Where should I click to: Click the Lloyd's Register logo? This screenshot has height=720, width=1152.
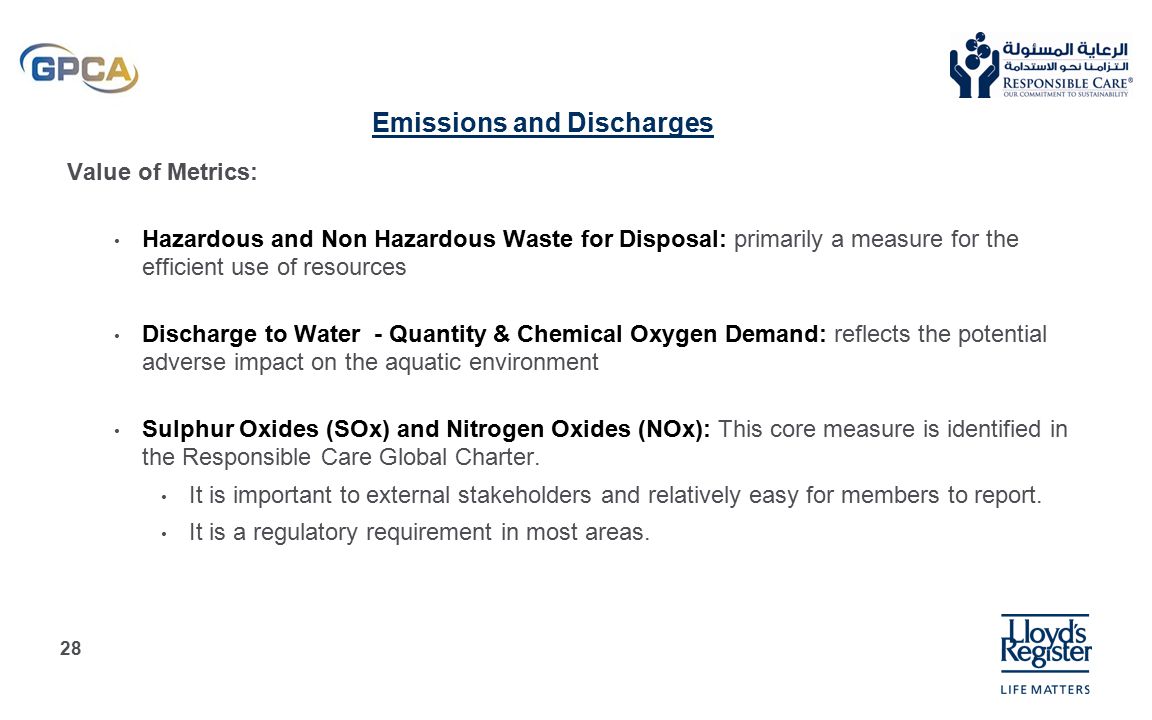tap(1045, 643)
